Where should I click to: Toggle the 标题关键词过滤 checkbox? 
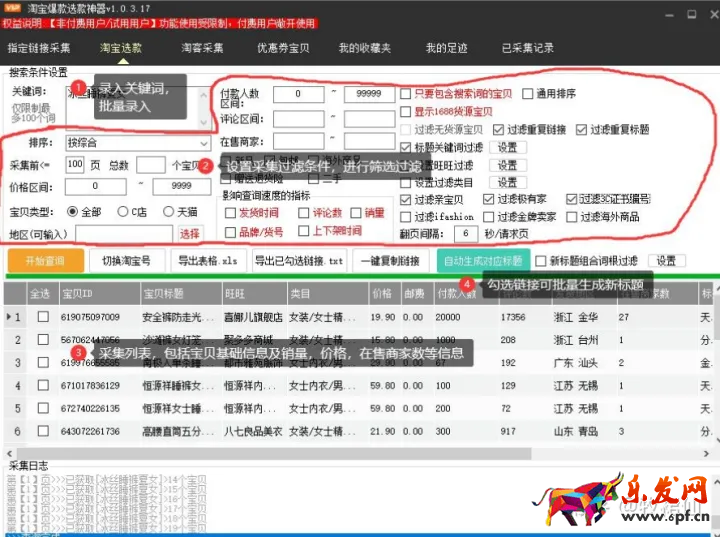405,147
